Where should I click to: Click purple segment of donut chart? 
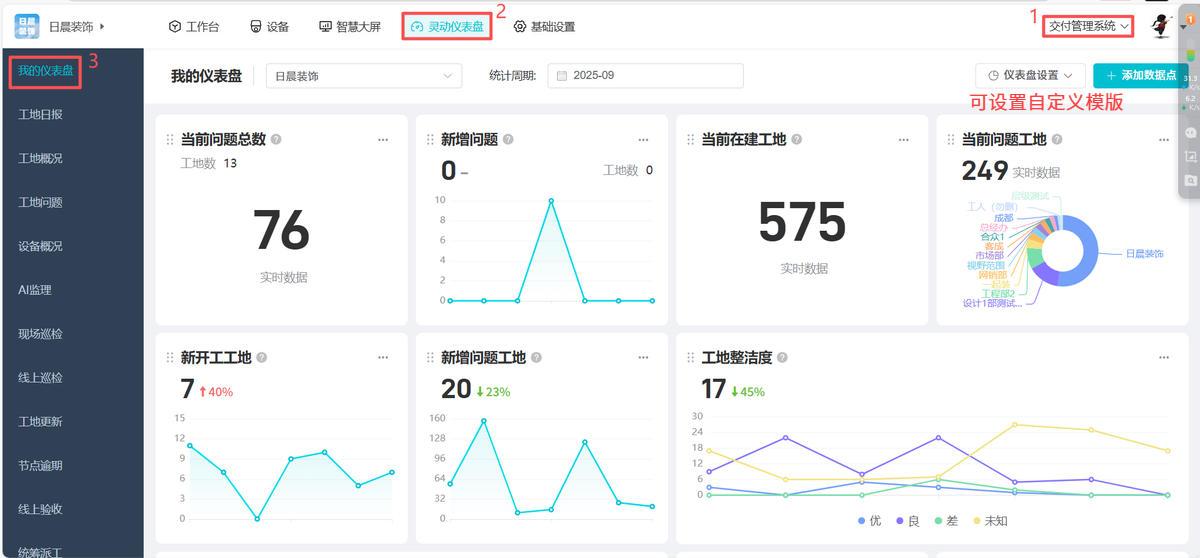(1045, 274)
